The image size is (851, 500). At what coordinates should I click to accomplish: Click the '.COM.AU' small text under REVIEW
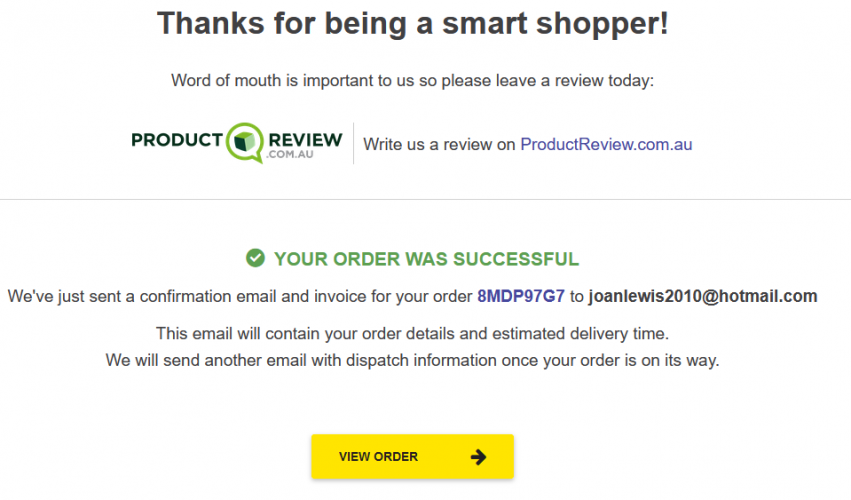(290, 155)
